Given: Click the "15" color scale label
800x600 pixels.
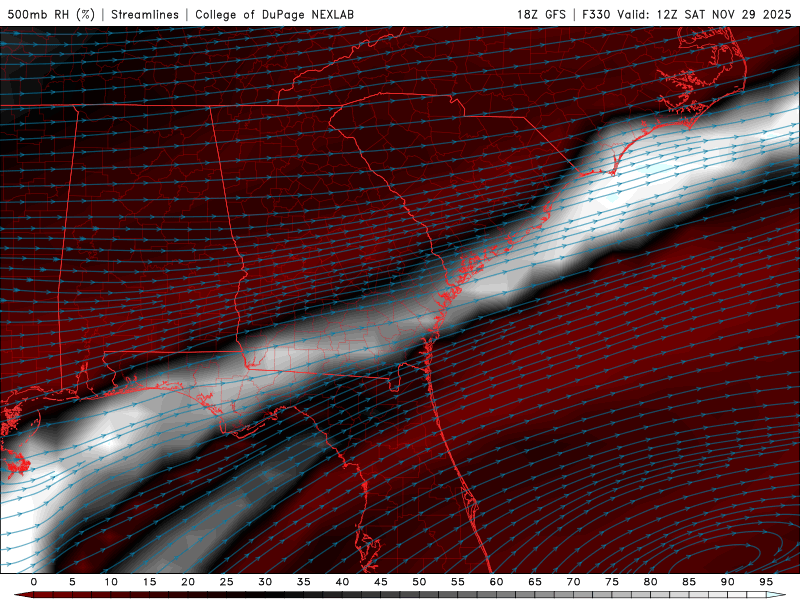Looking at the screenshot, I should click(x=149, y=582).
